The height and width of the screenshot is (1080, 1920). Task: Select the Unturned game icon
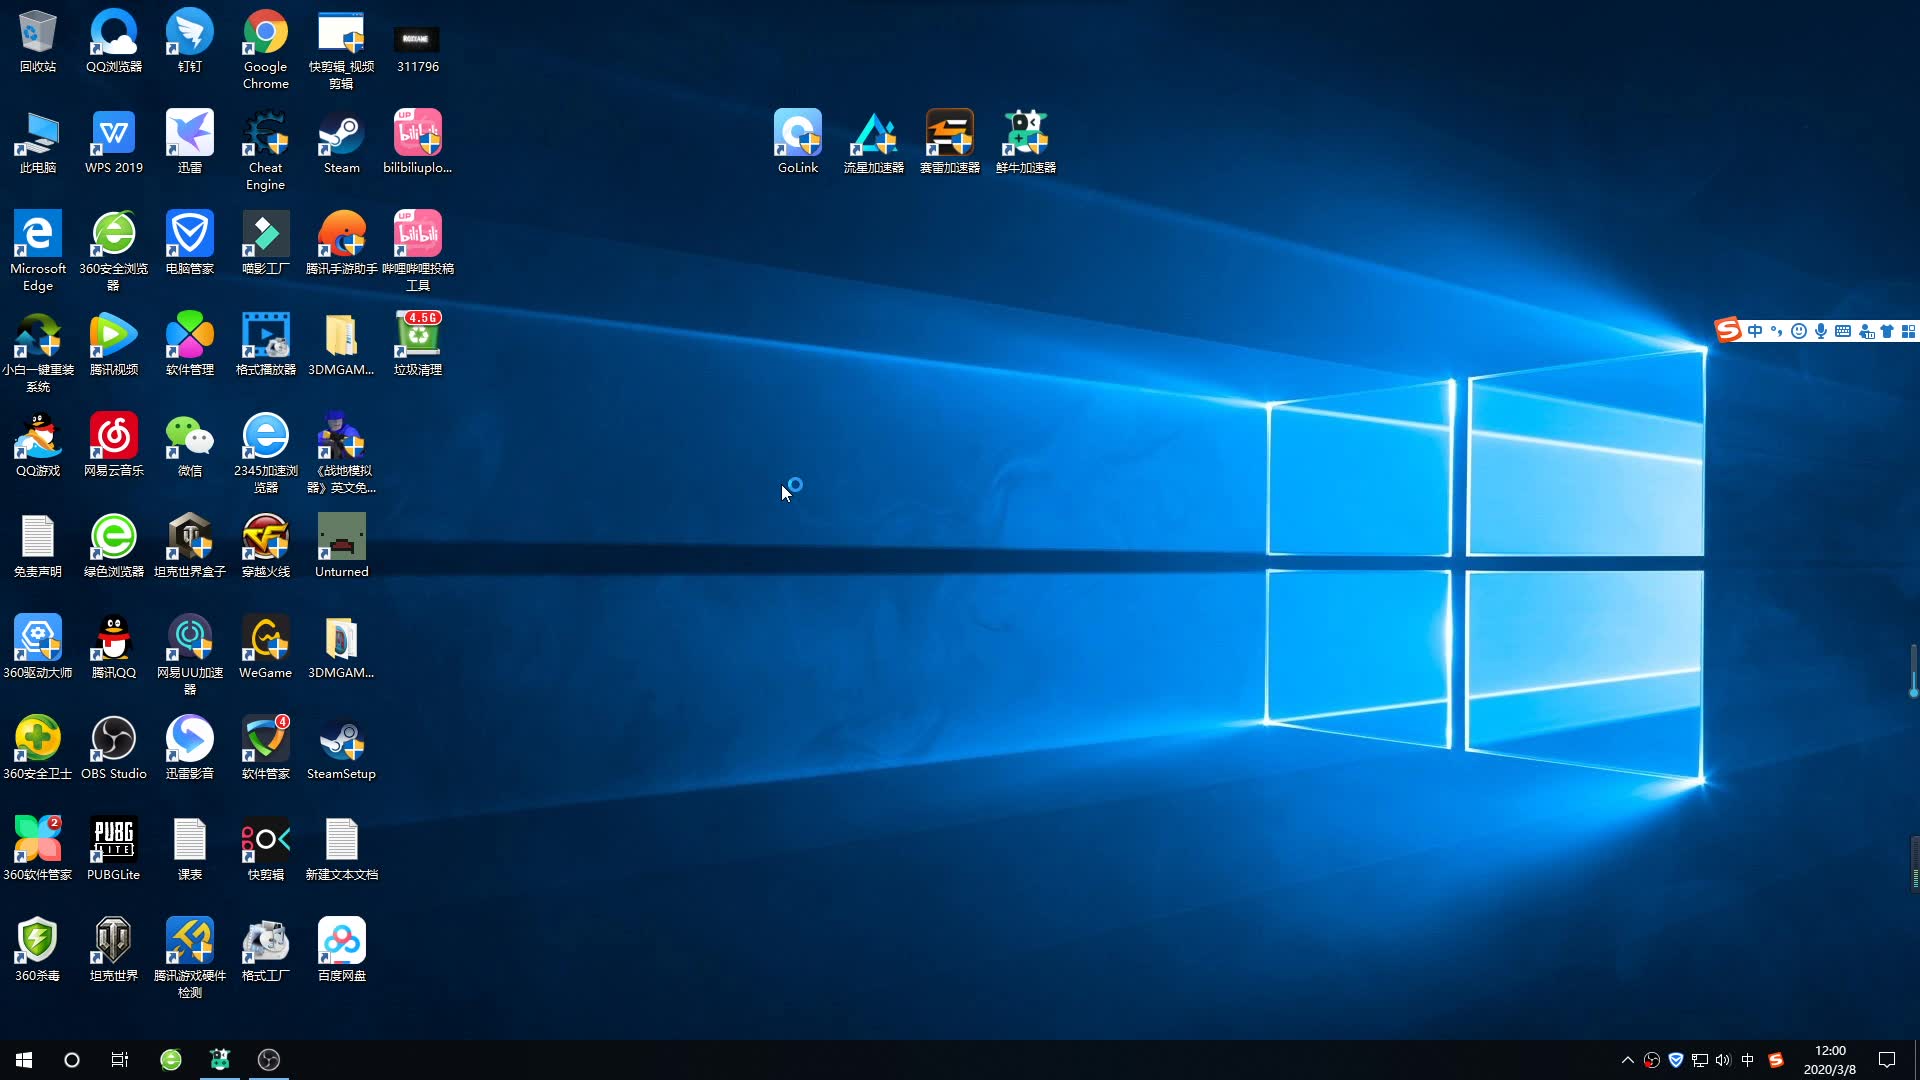point(342,547)
